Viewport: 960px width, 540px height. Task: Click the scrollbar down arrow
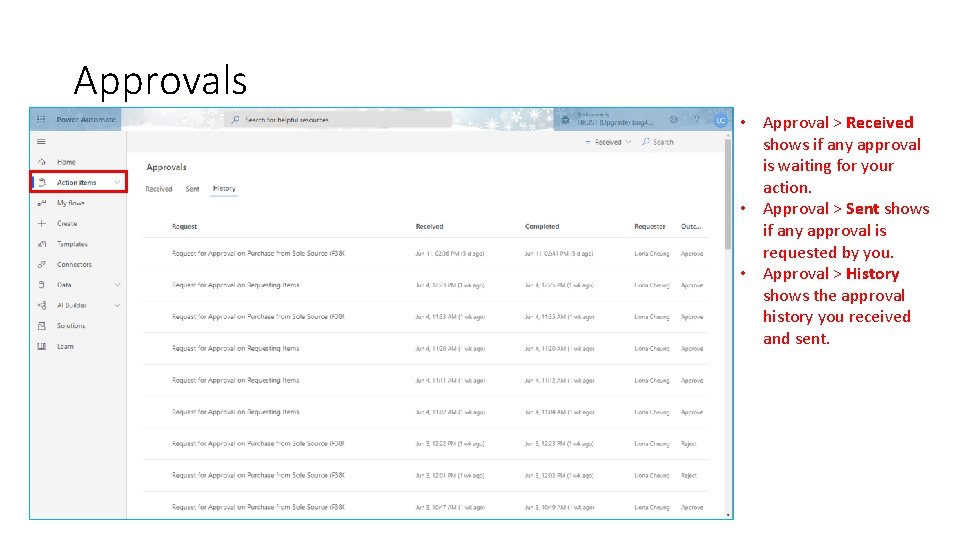(728, 515)
